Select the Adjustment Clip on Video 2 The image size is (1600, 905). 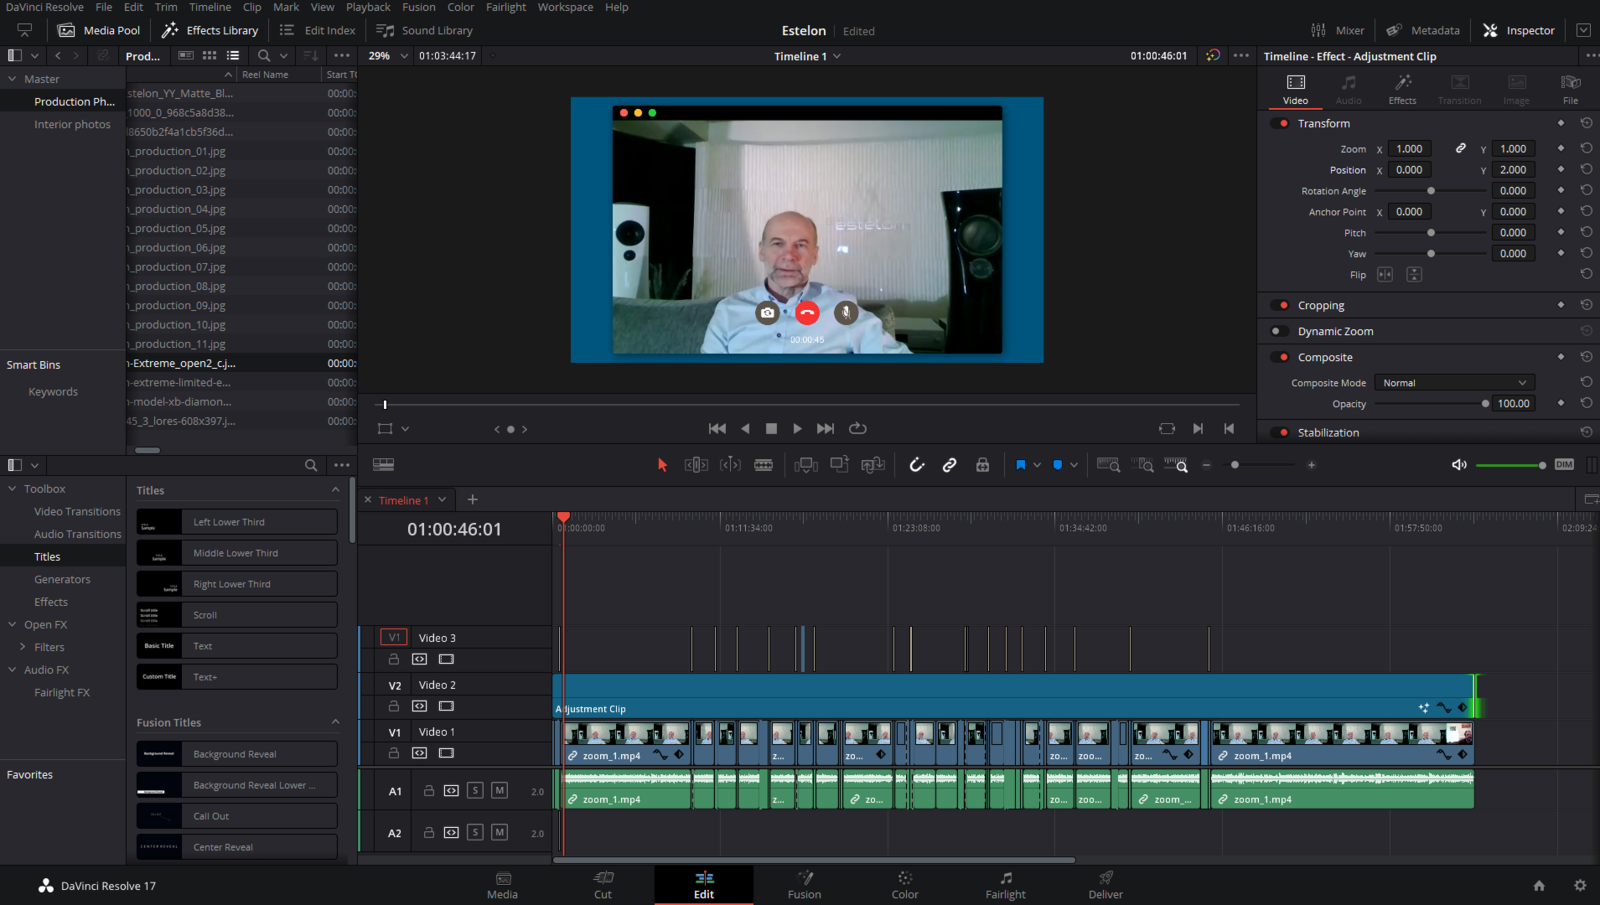point(1014,696)
